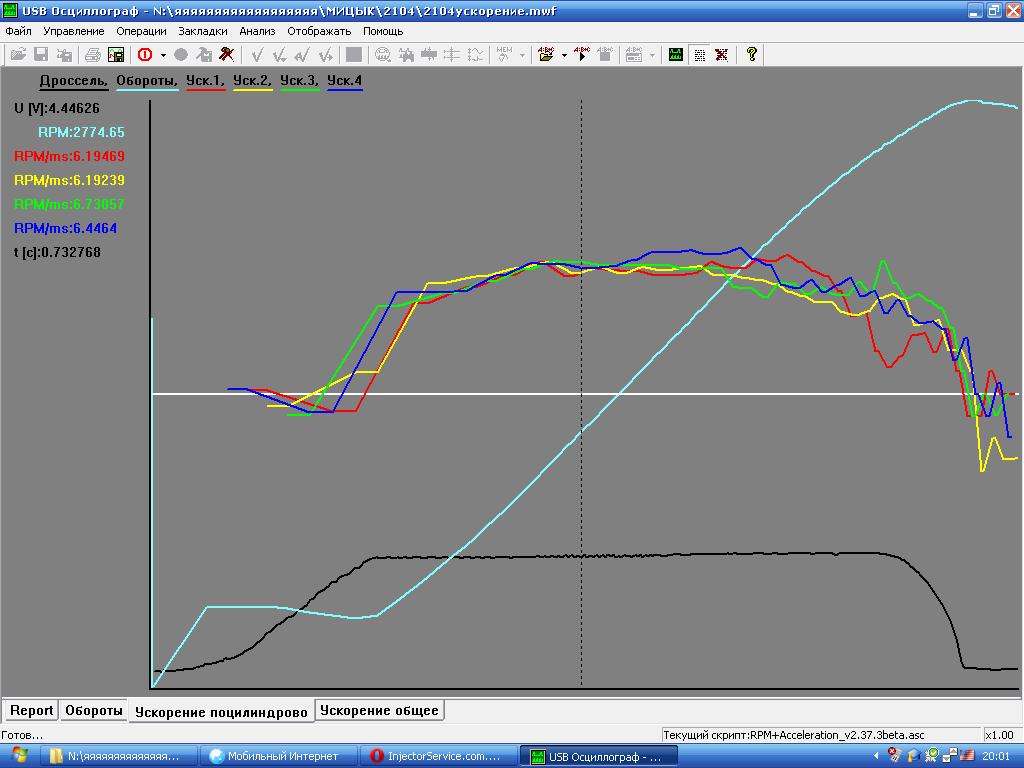Viewport: 1024px width, 768px height.
Task: Click the Уск.1 red legend label
Action: coord(205,80)
